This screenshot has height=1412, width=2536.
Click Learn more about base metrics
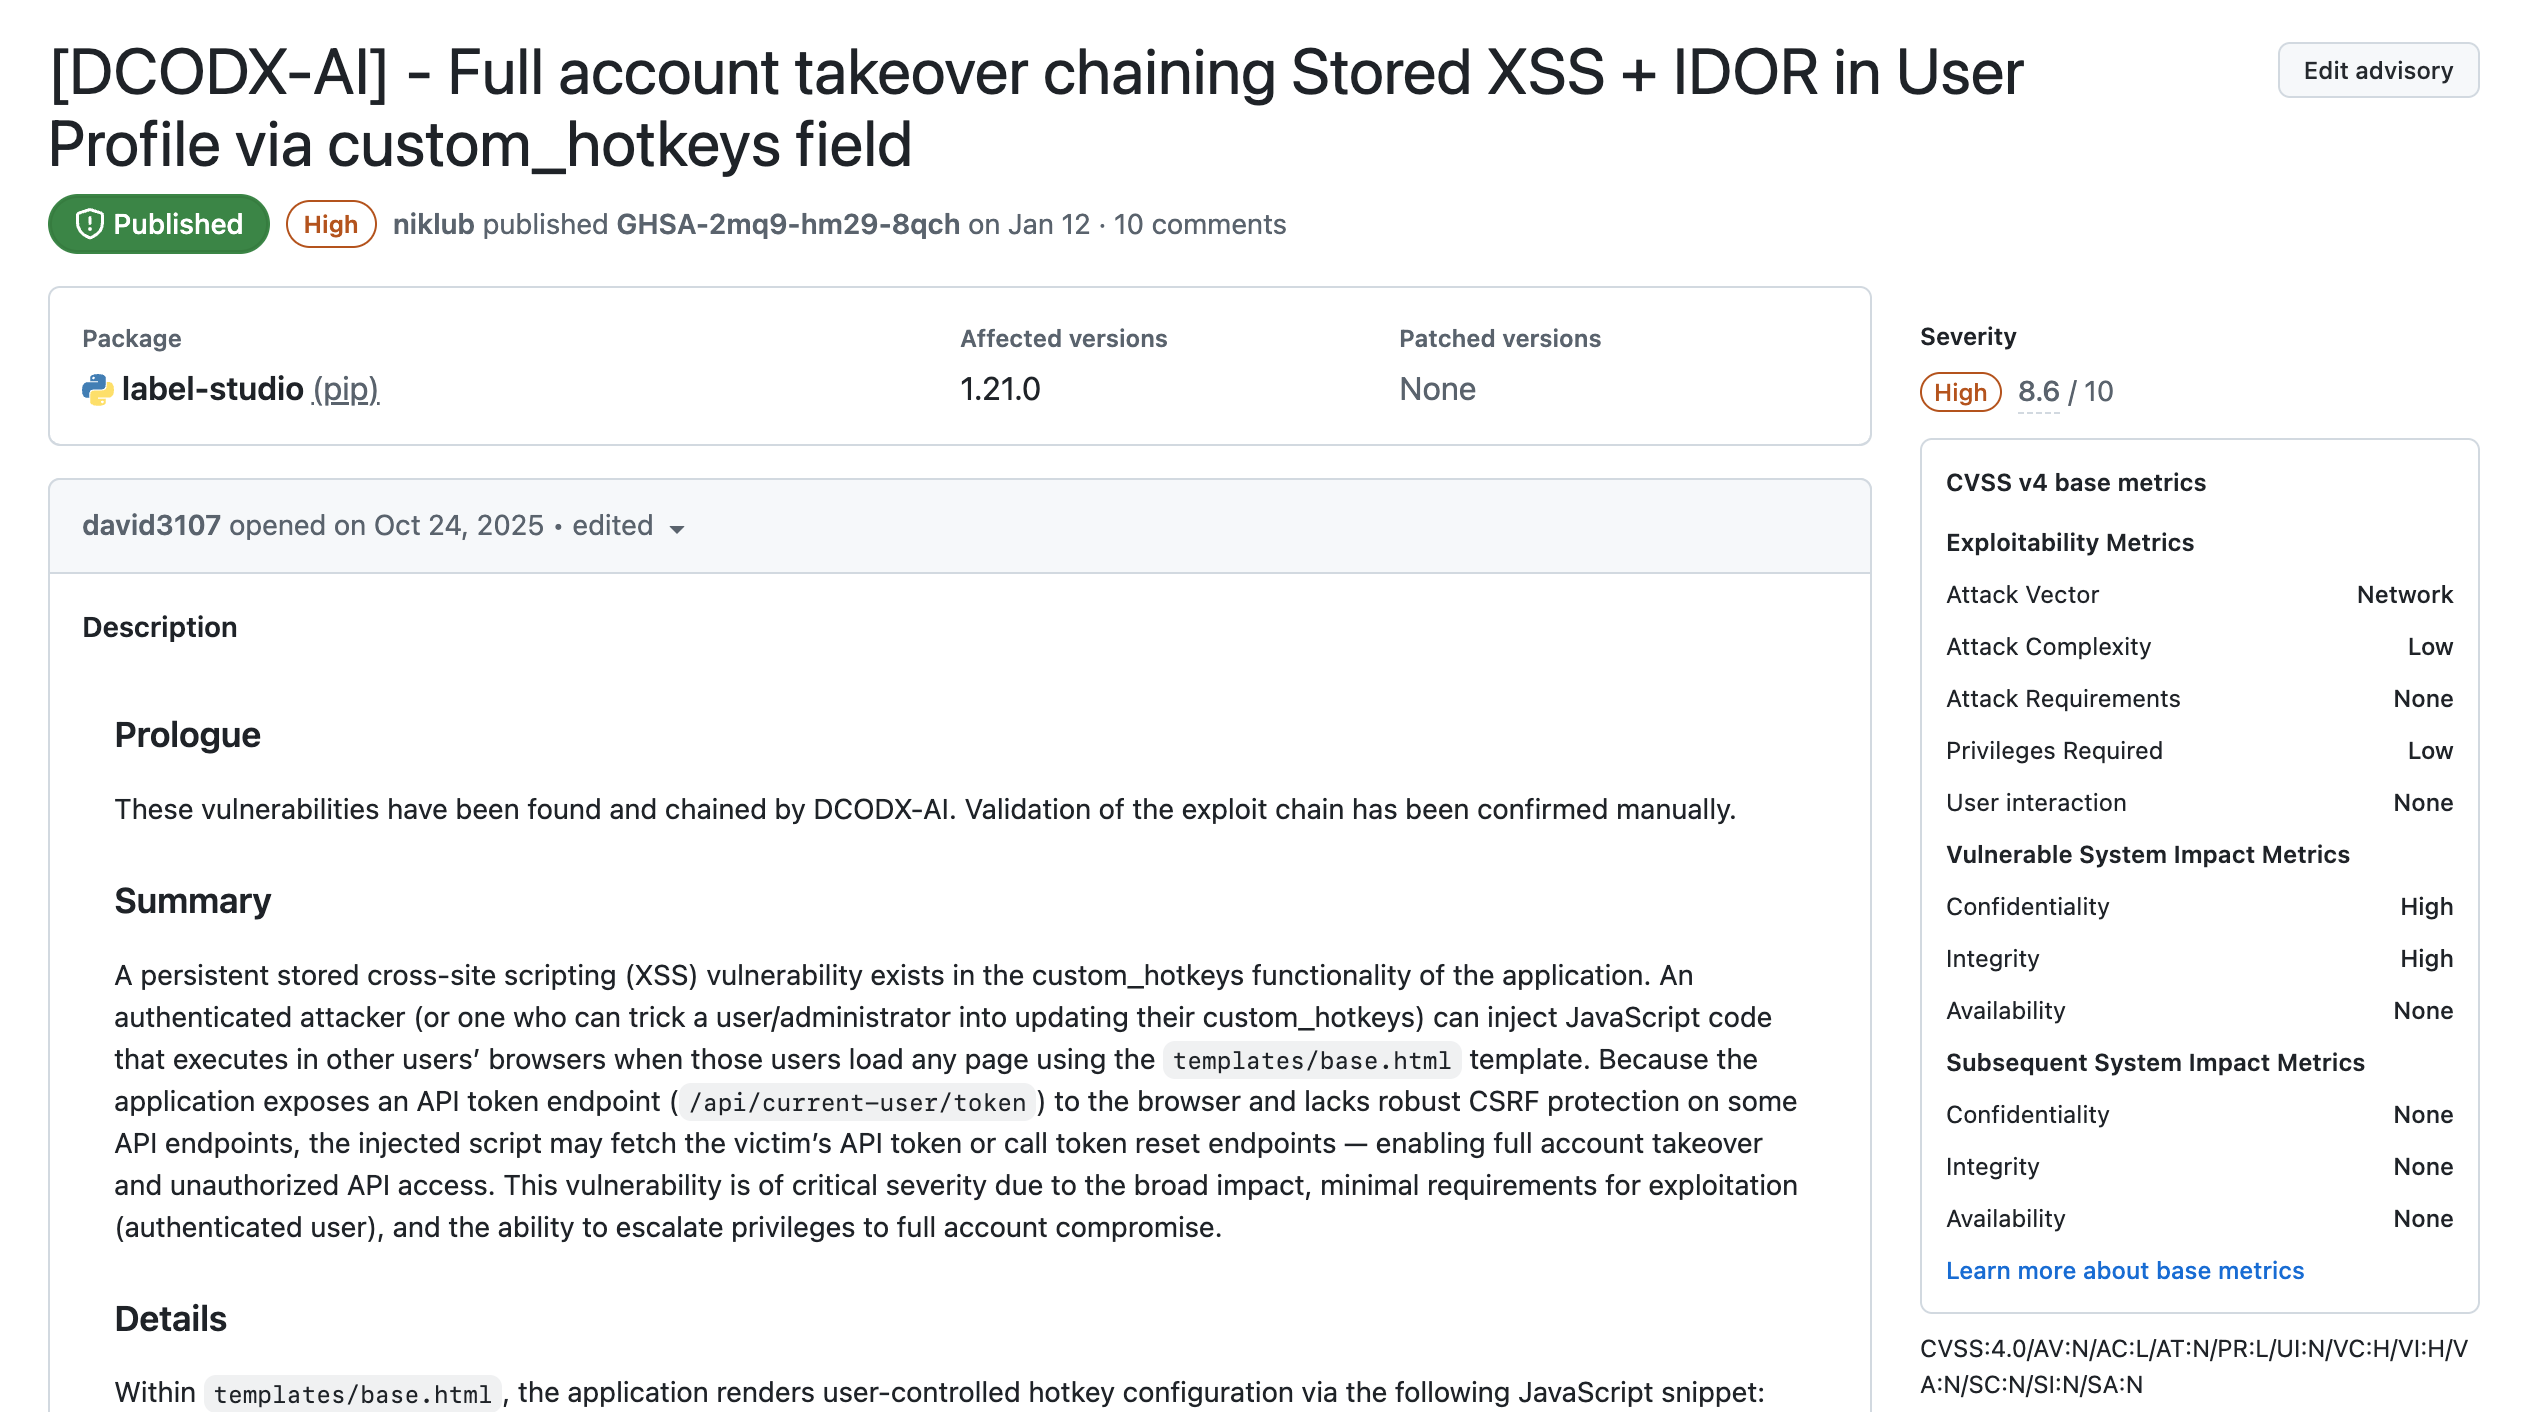[2124, 1270]
